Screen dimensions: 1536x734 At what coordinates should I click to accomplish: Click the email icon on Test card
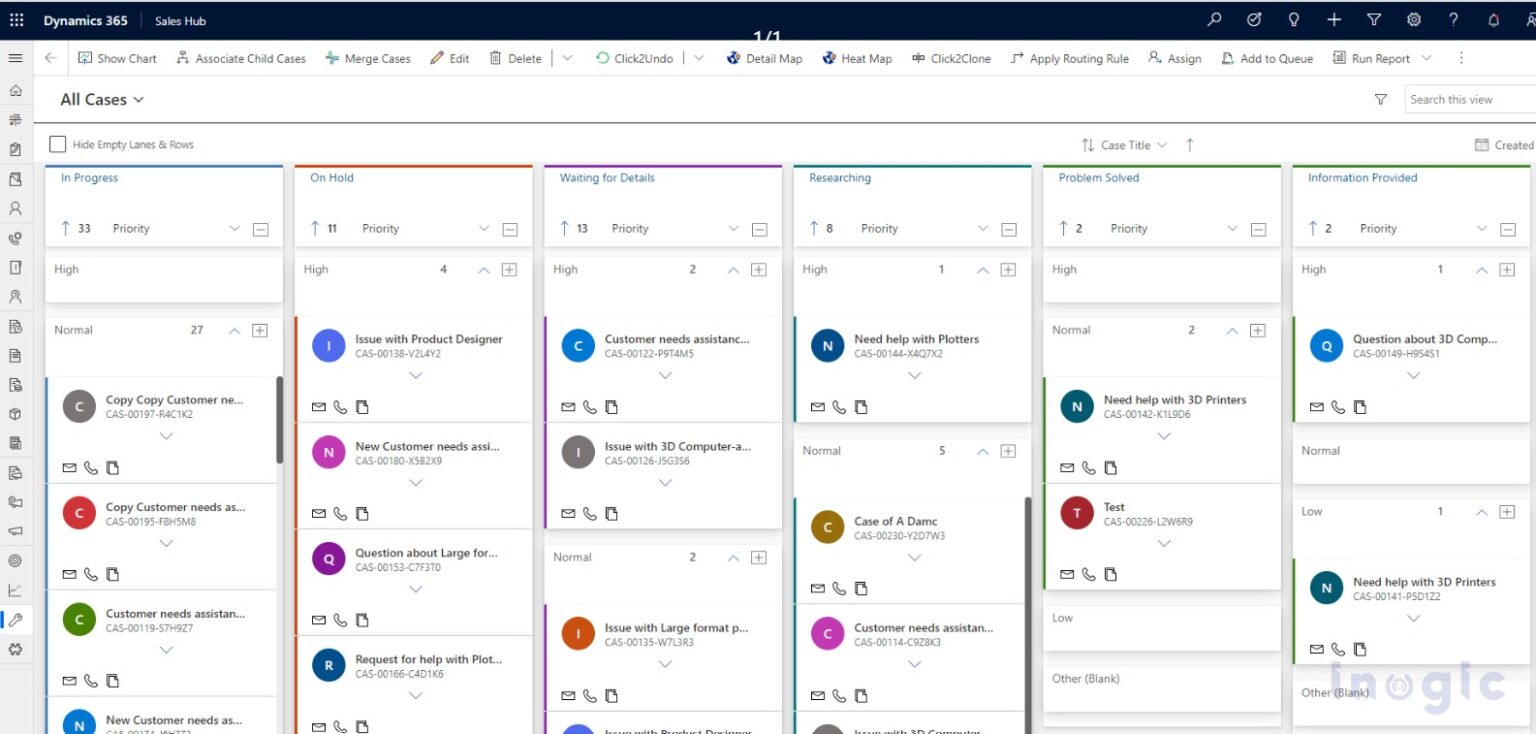1067,575
